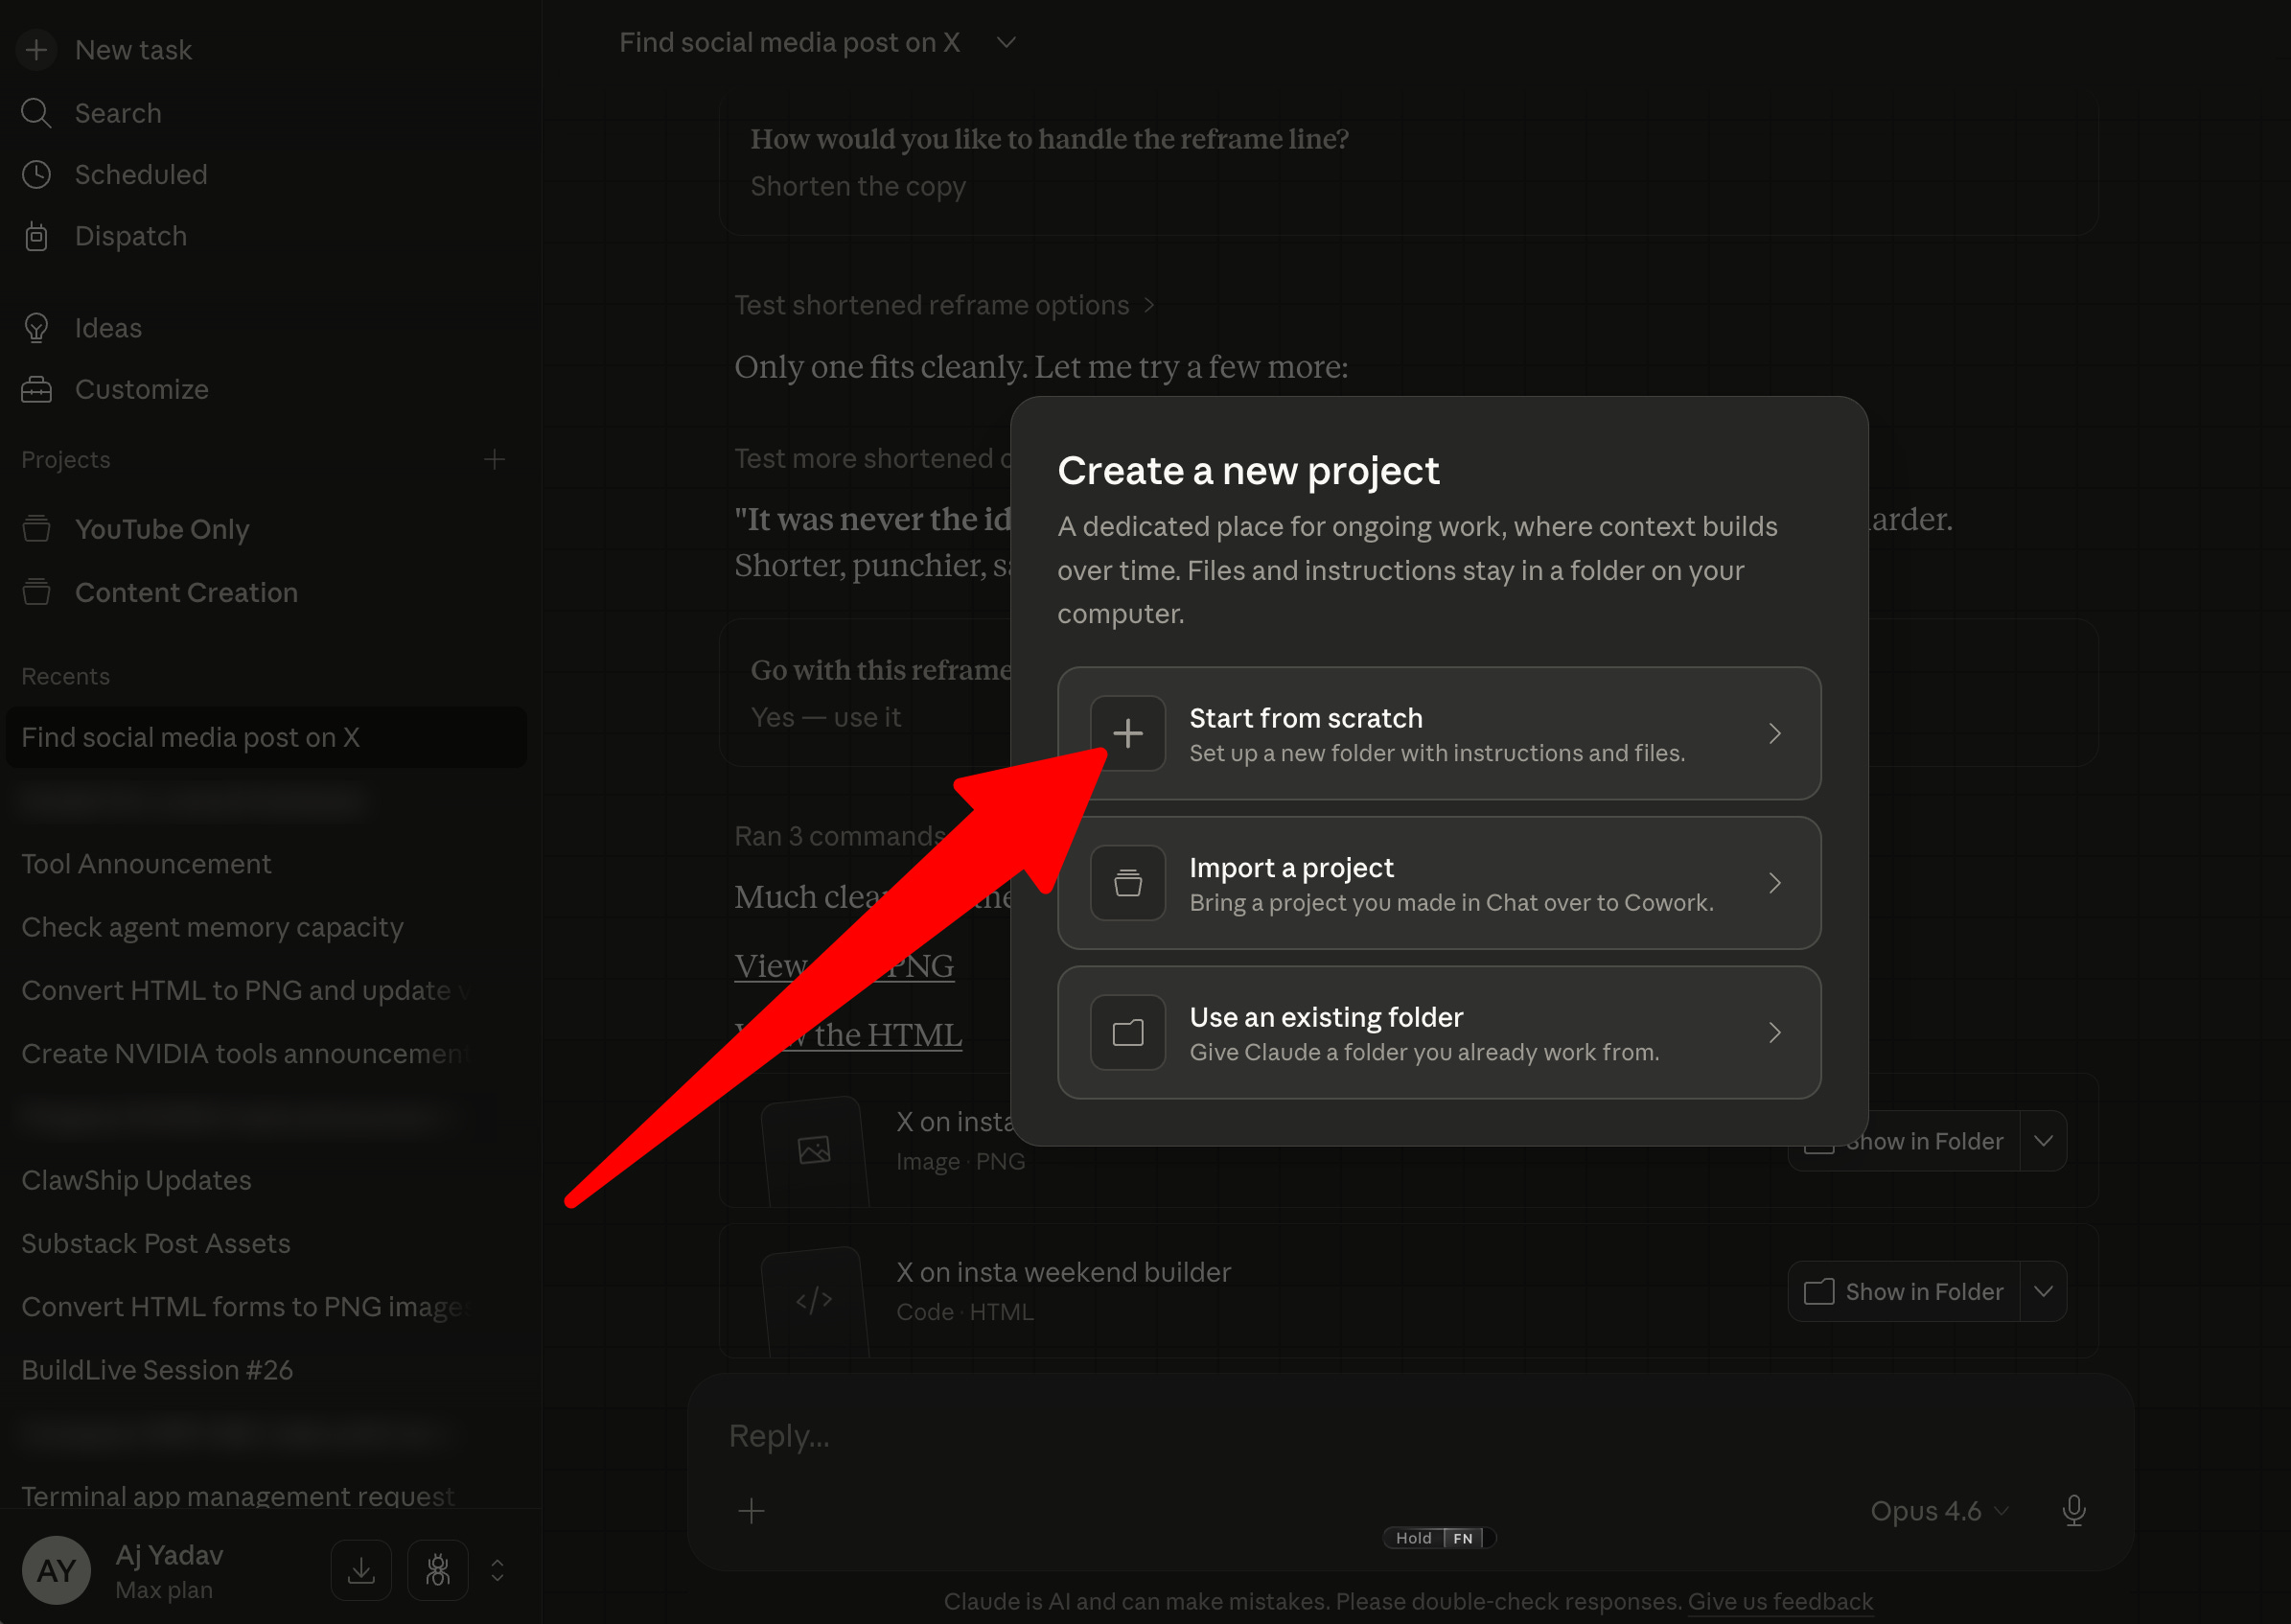Add a new project with Projects plus
Image resolution: width=2291 pixels, height=1624 pixels.
coord(494,459)
